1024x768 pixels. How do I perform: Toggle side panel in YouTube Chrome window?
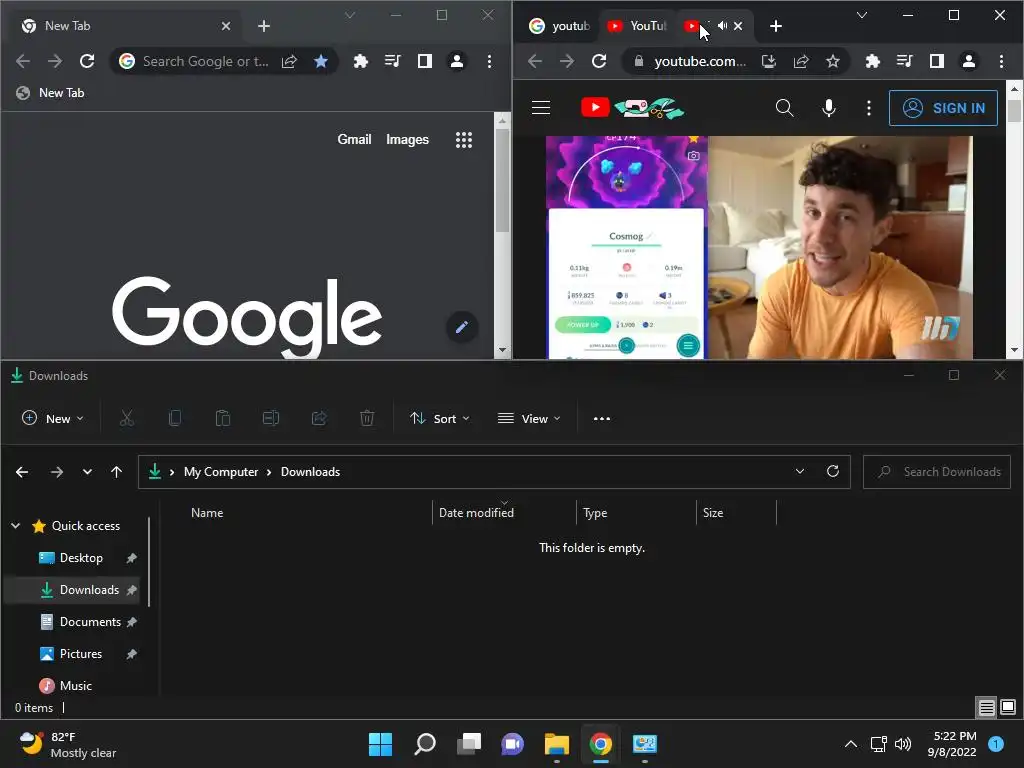pyautogui.click(x=936, y=61)
